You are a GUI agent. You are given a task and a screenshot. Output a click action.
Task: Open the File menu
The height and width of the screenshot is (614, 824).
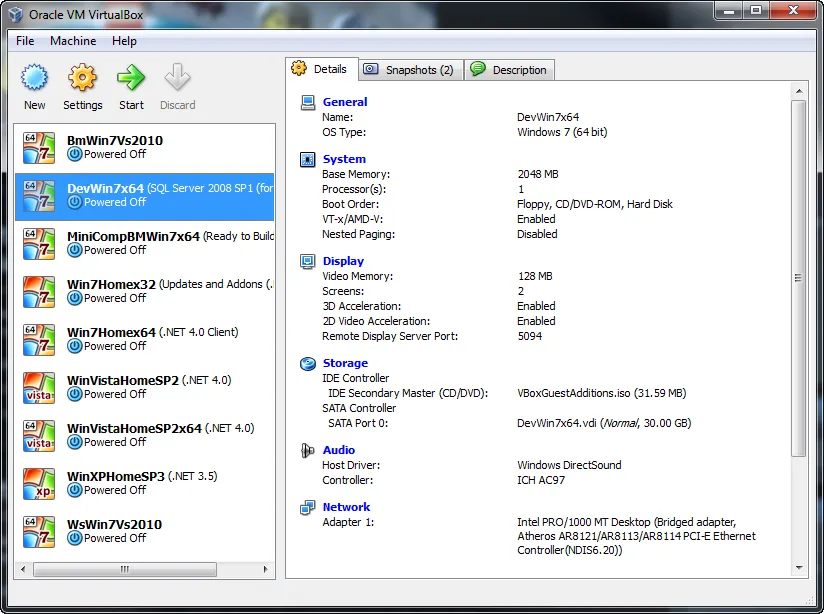tap(25, 41)
